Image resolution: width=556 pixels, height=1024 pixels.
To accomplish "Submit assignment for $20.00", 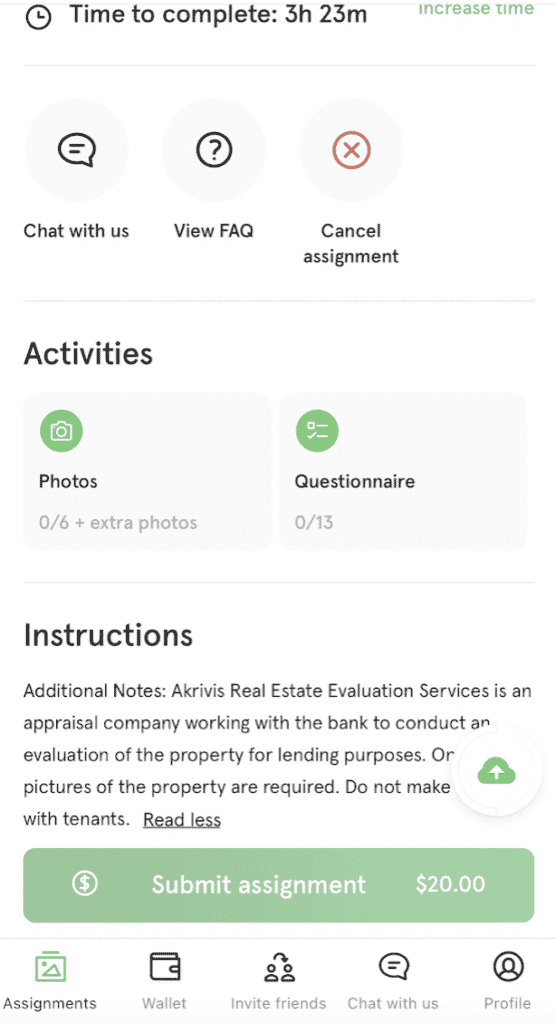I will [278, 885].
